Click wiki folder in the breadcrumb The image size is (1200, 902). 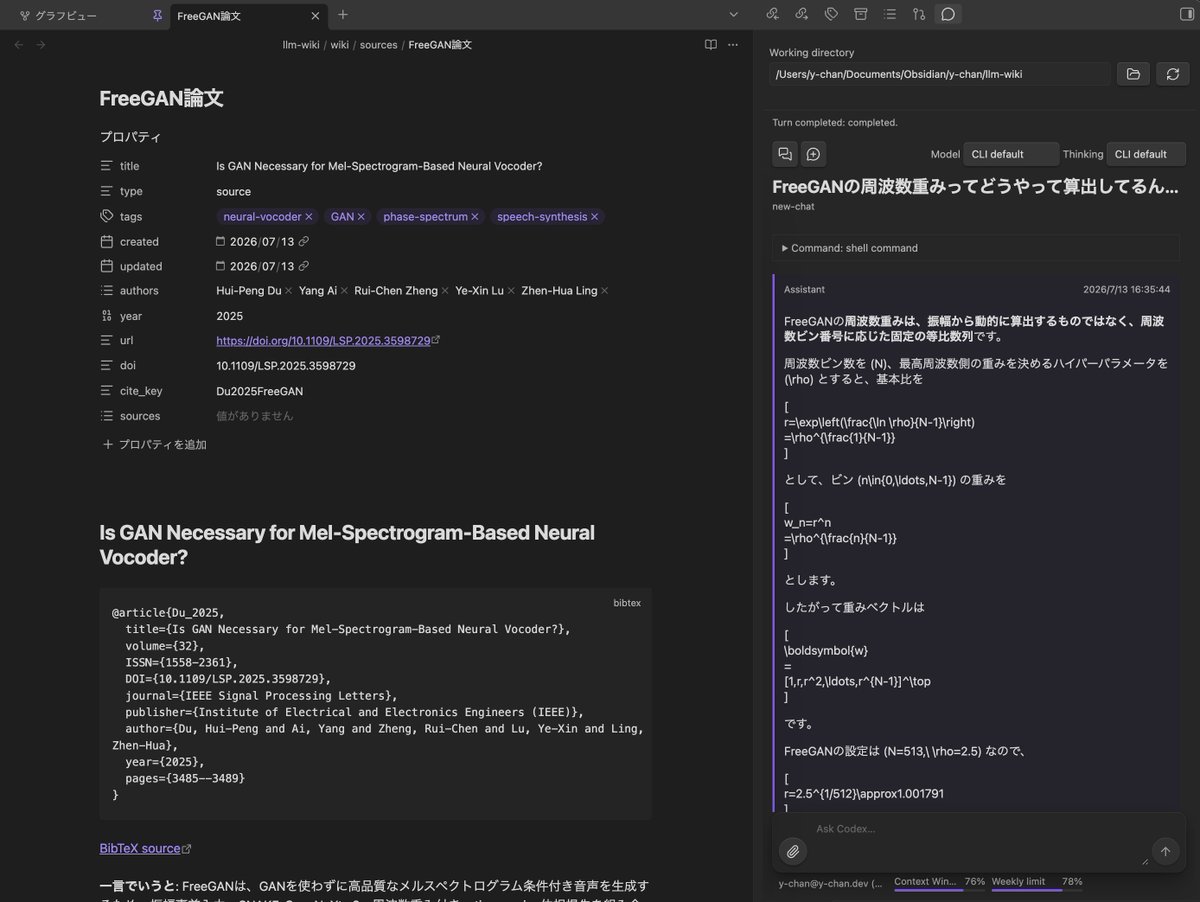(340, 45)
